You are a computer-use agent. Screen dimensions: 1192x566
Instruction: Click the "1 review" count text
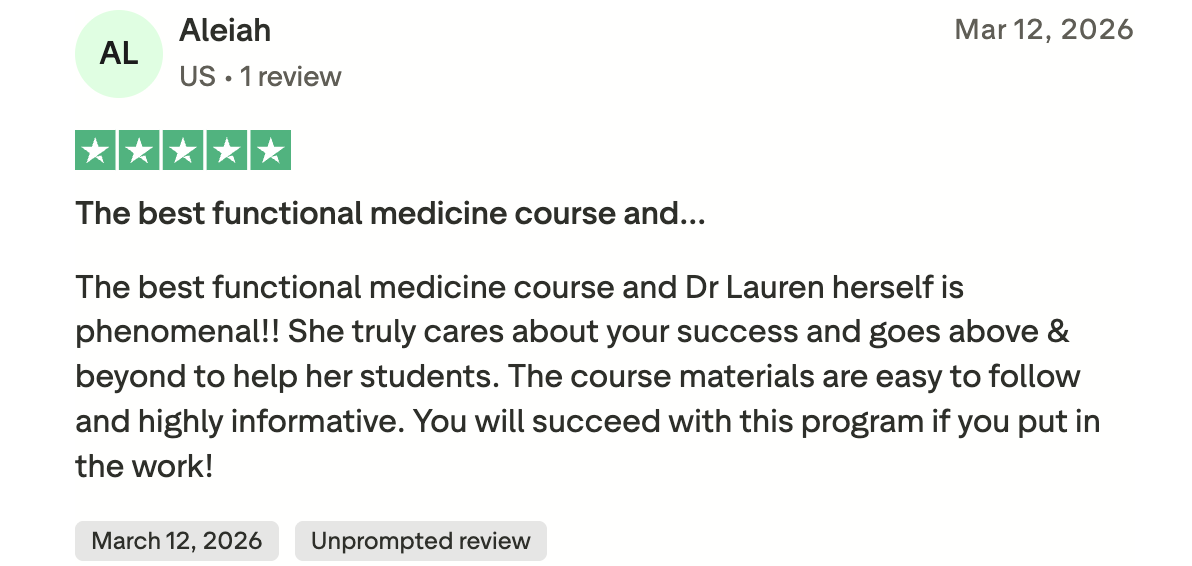[291, 77]
